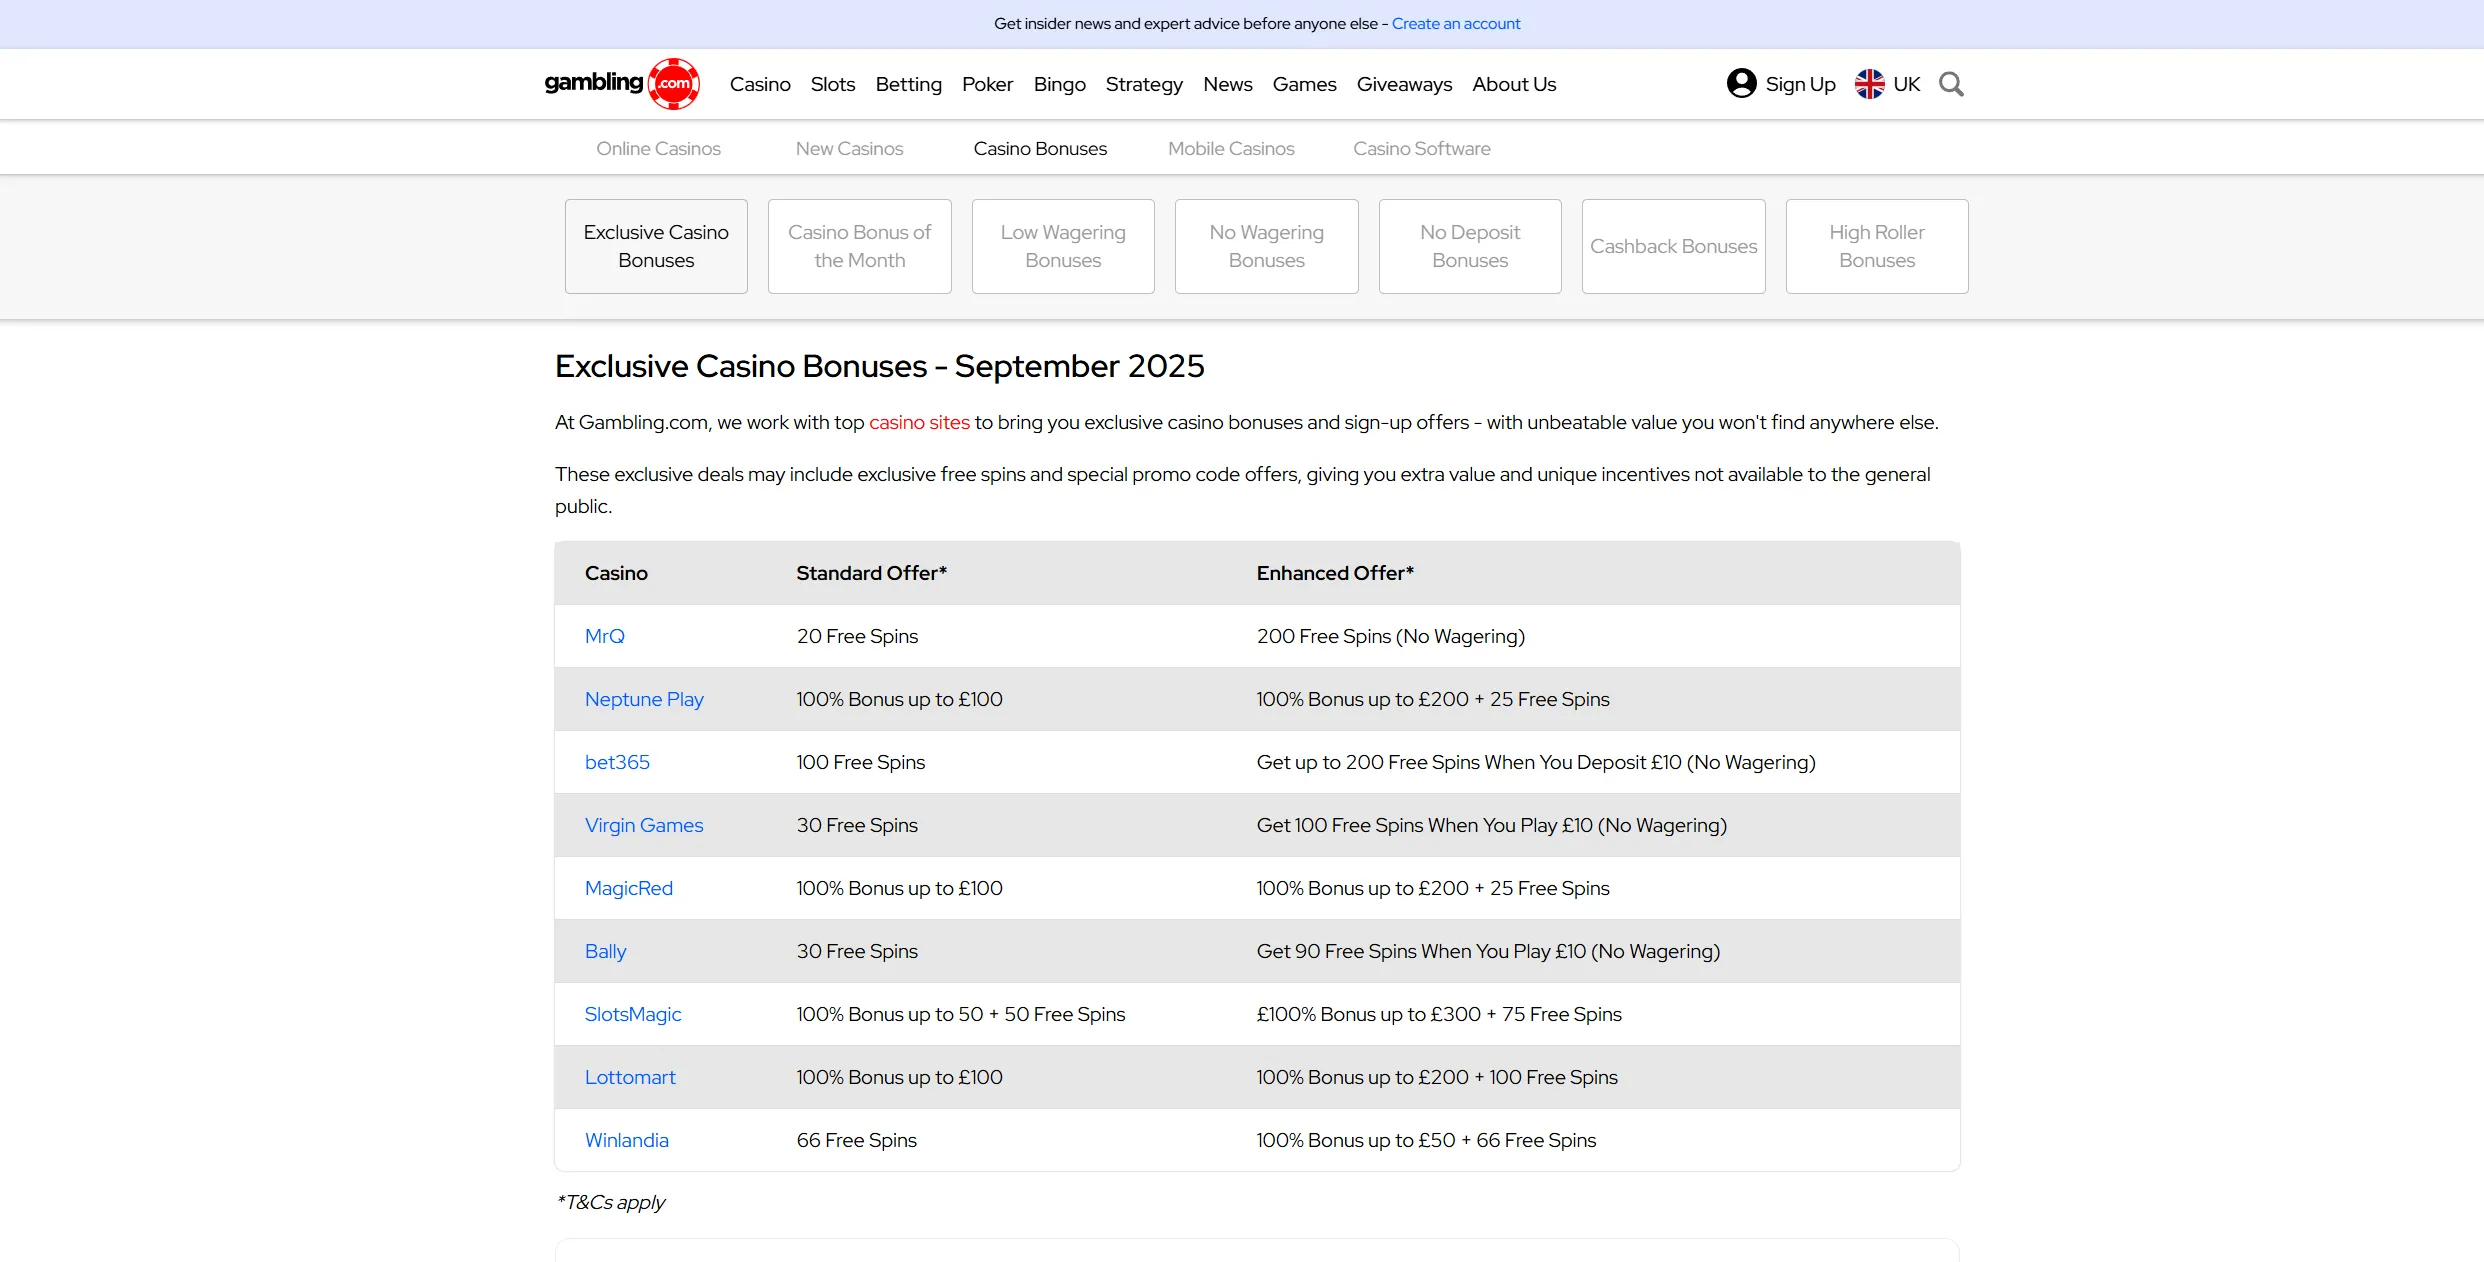The image size is (2484, 1262).
Task: Open the MagicRed link
Action: pos(629,888)
